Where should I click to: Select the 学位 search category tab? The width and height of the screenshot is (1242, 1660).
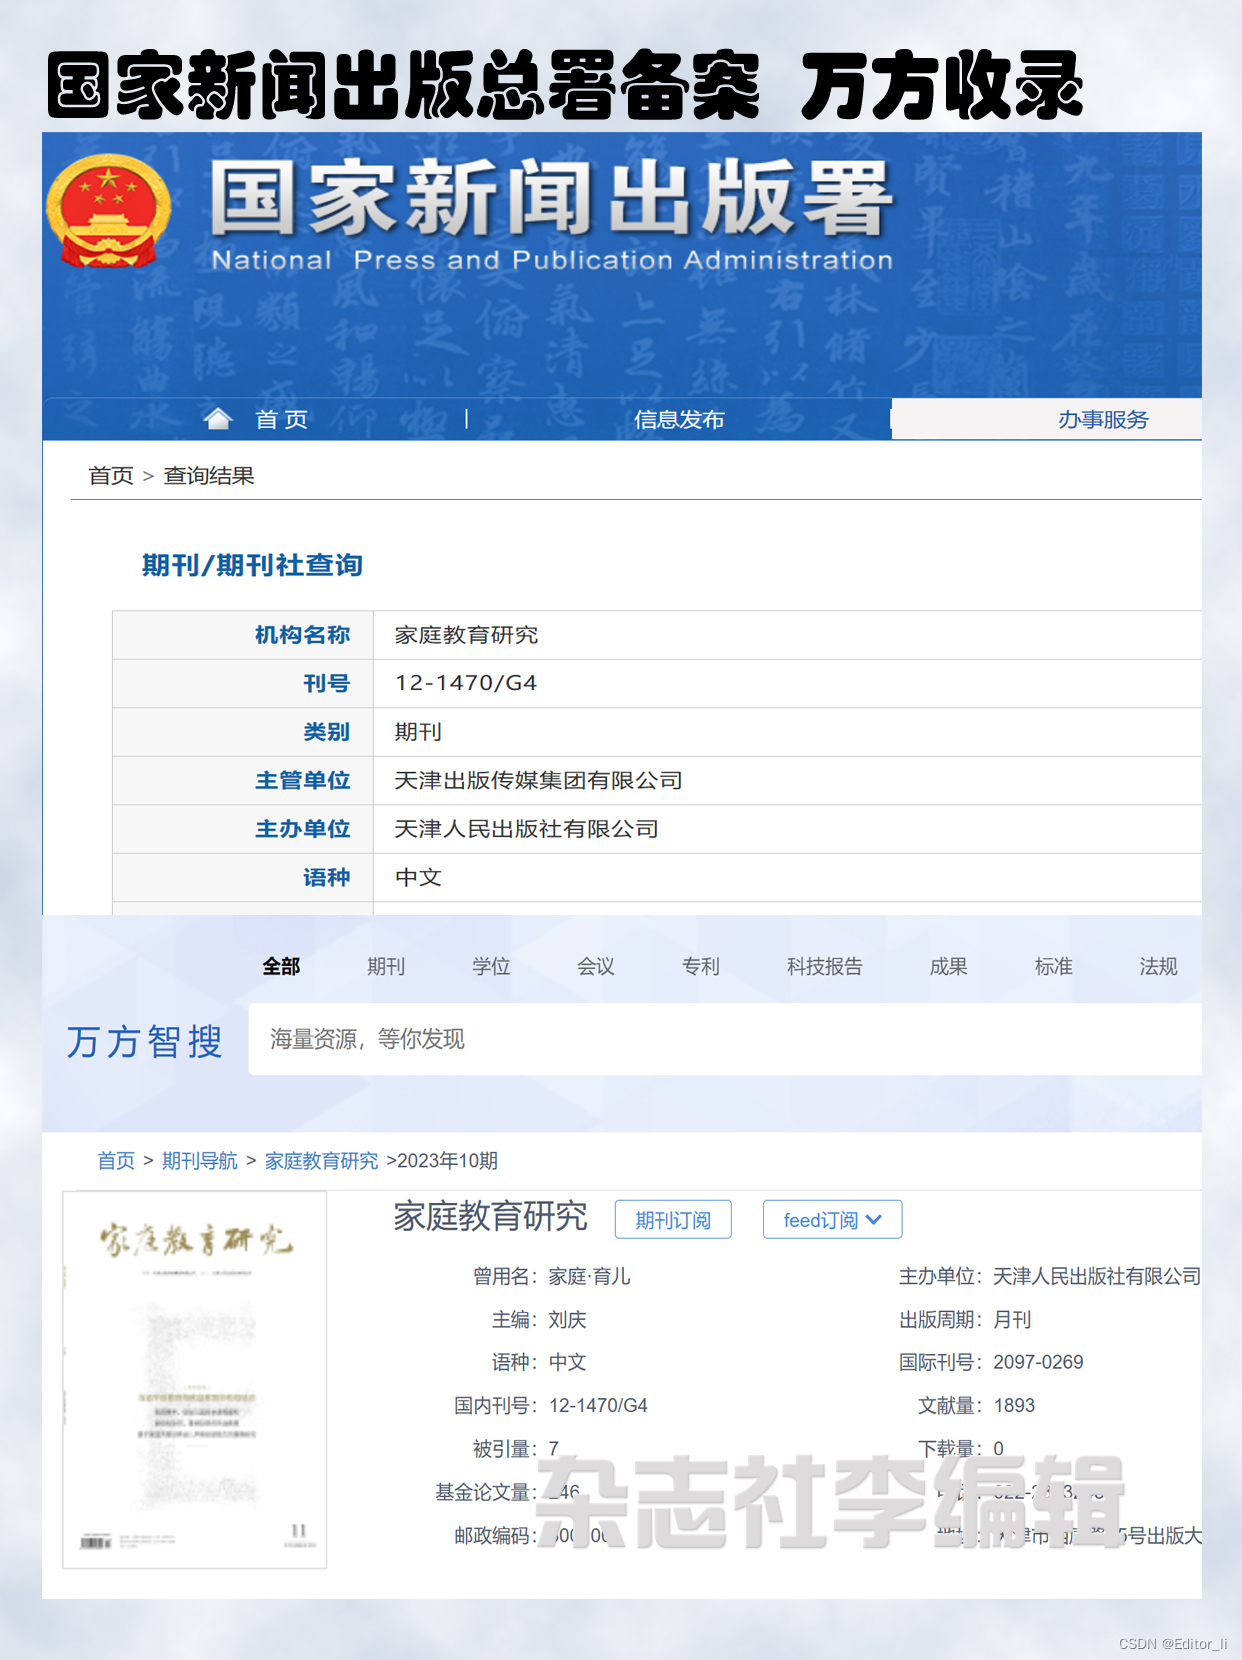[491, 966]
